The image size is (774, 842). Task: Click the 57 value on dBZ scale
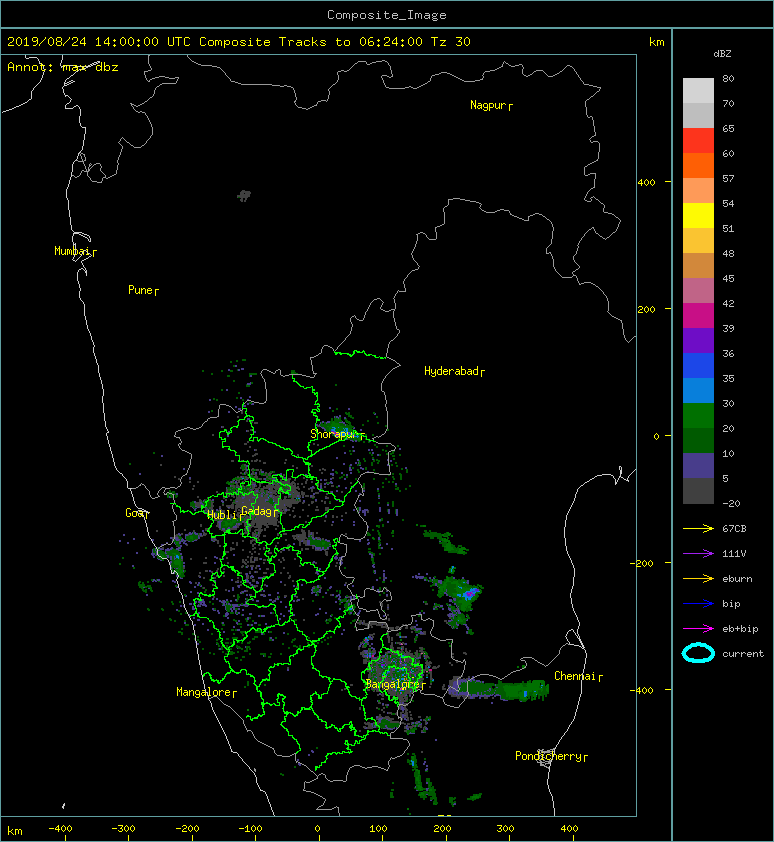(x=728, y=178)
